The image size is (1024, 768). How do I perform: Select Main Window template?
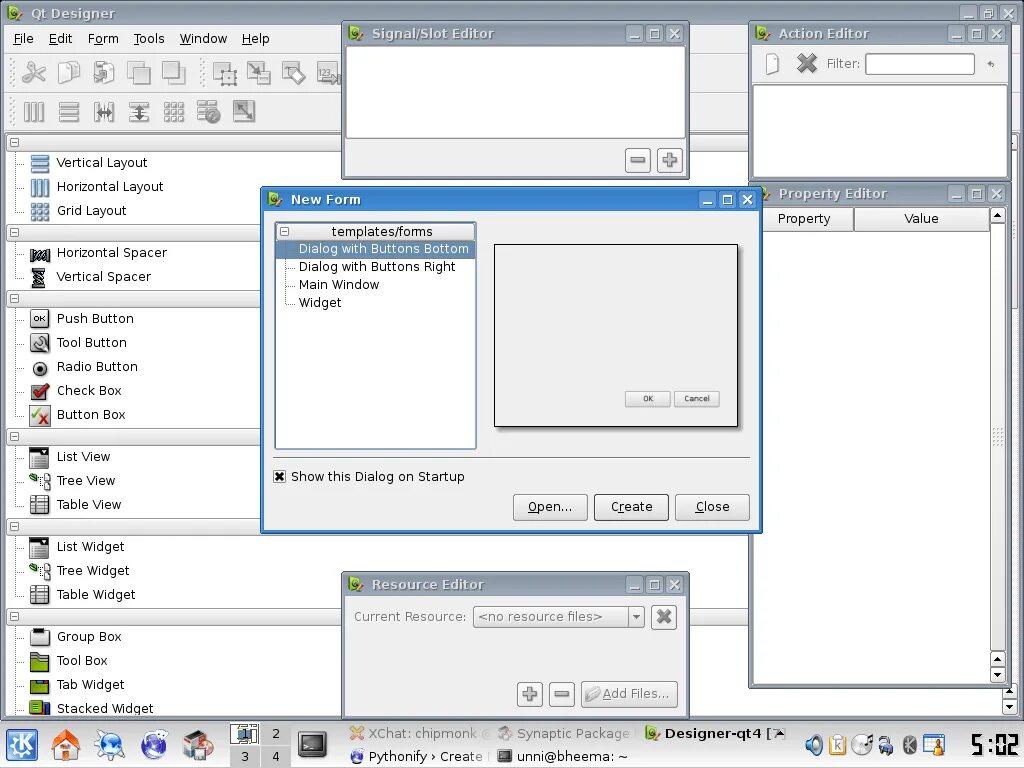(x=339, y=285)
